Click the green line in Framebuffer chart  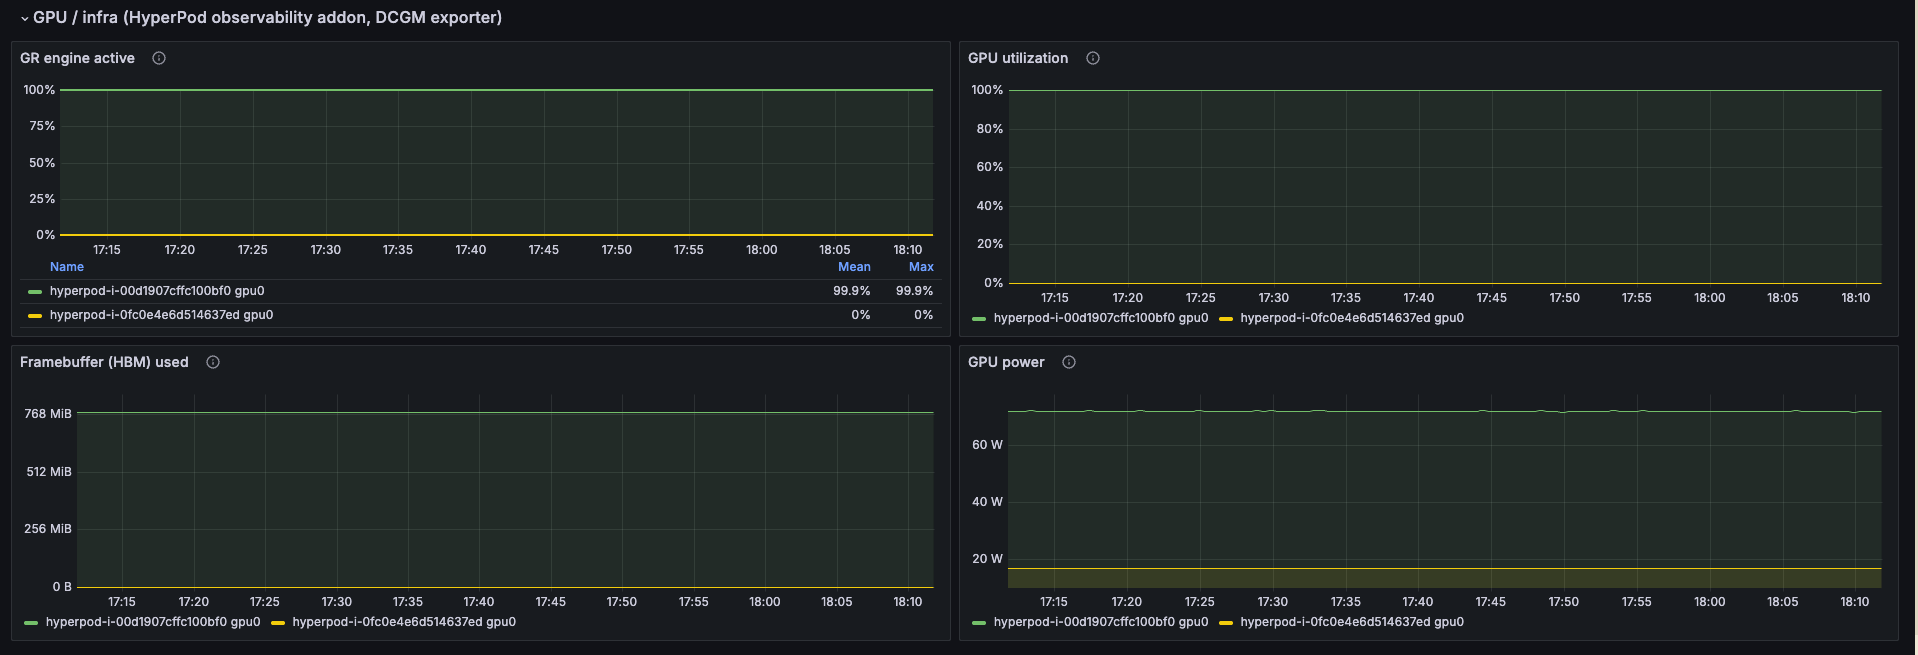click(505, 412)
